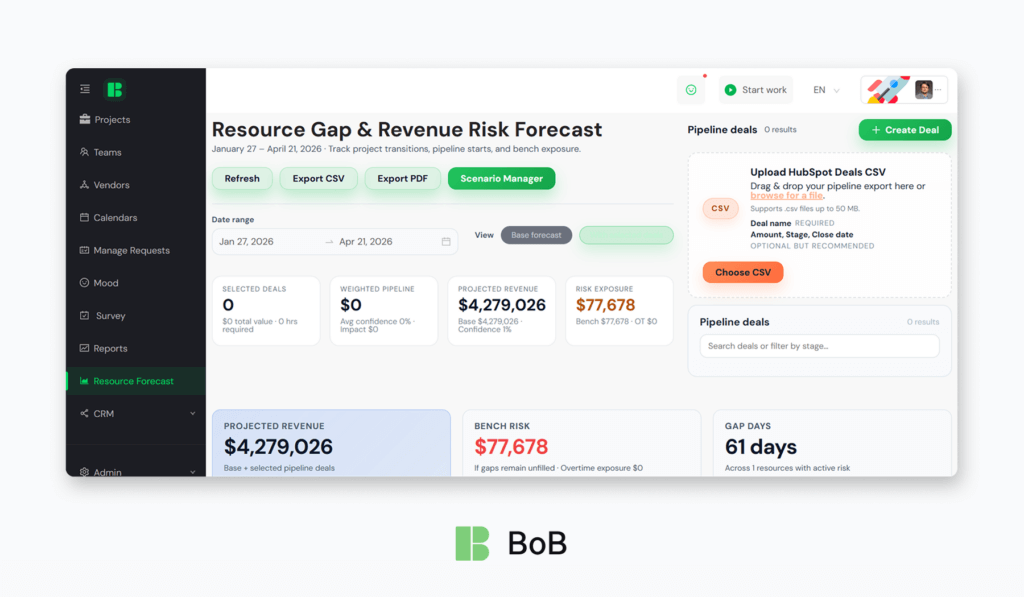
Task: Open the Survey section
Action: point(85,315)
